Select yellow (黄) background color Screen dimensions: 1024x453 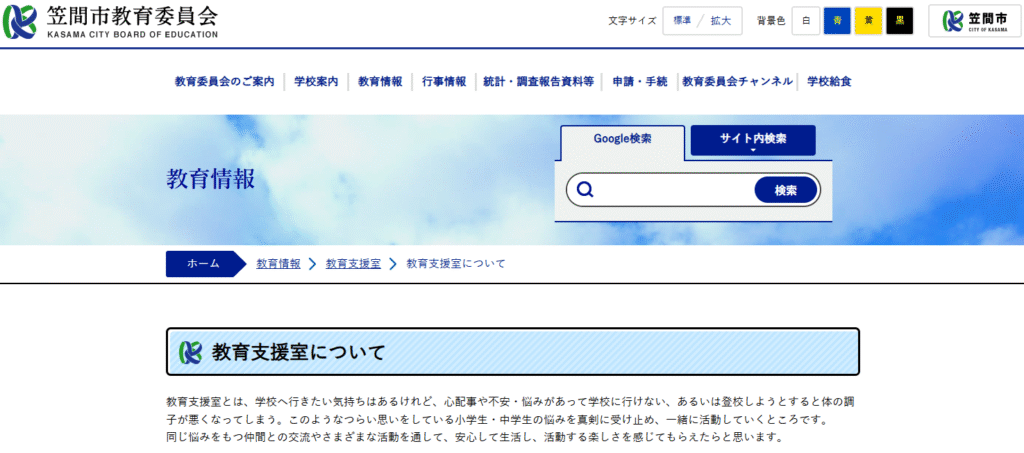[x=868, y=21]
